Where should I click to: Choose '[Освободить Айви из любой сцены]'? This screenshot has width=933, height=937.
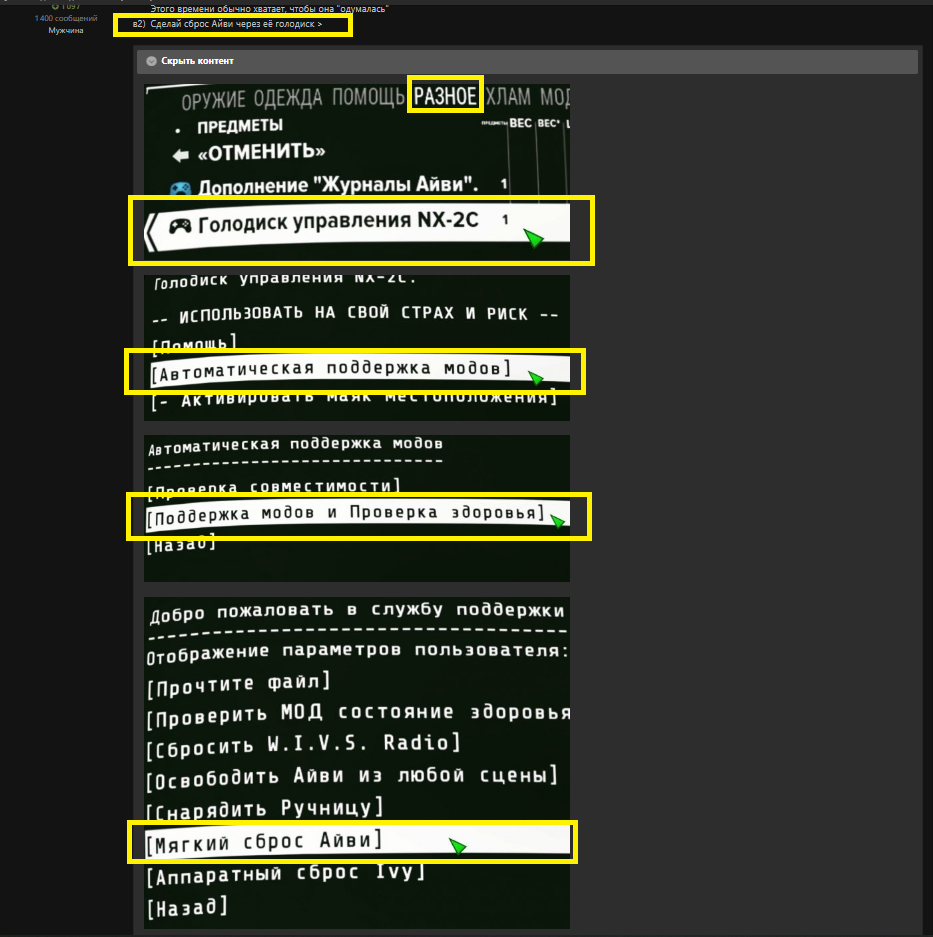pyautogui.click(x=351, y=776)
